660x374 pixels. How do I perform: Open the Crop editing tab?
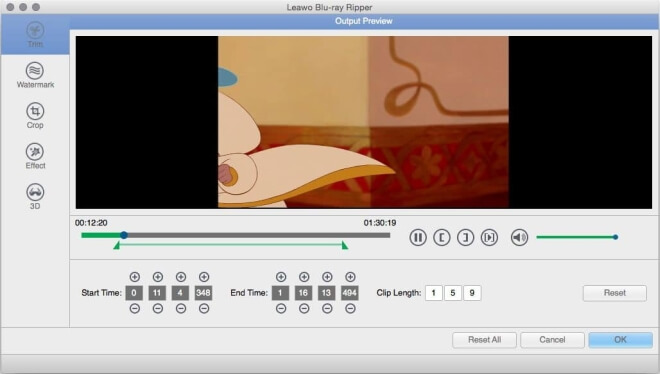(35, 116)
